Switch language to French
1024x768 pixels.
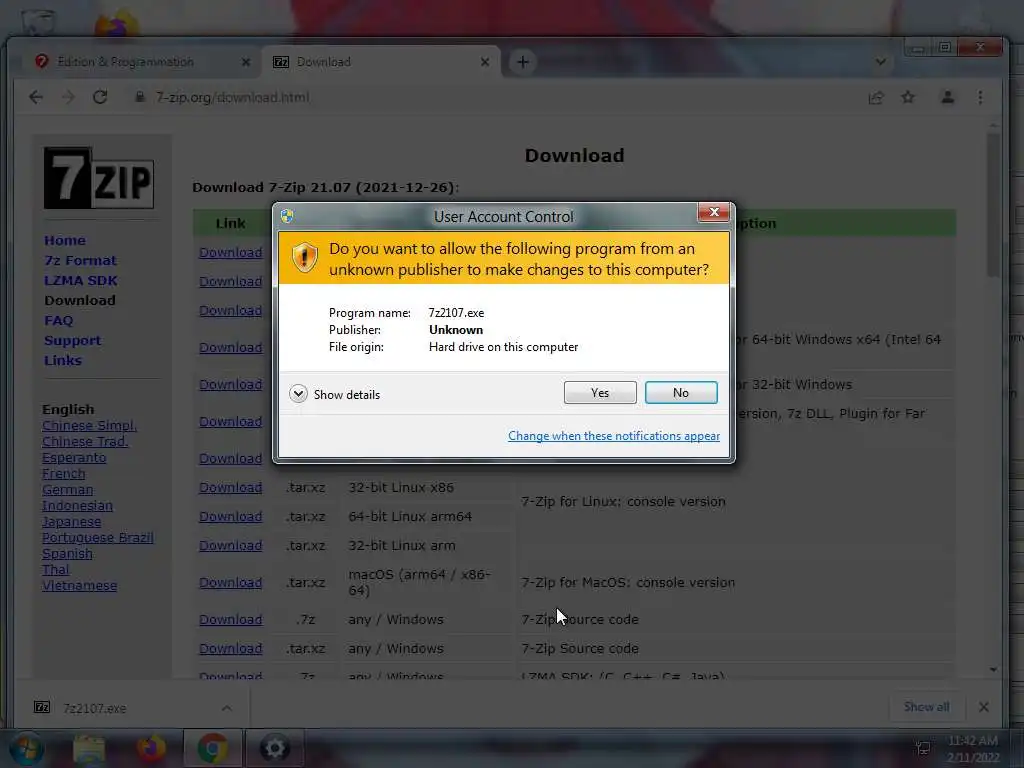point(63,473)
